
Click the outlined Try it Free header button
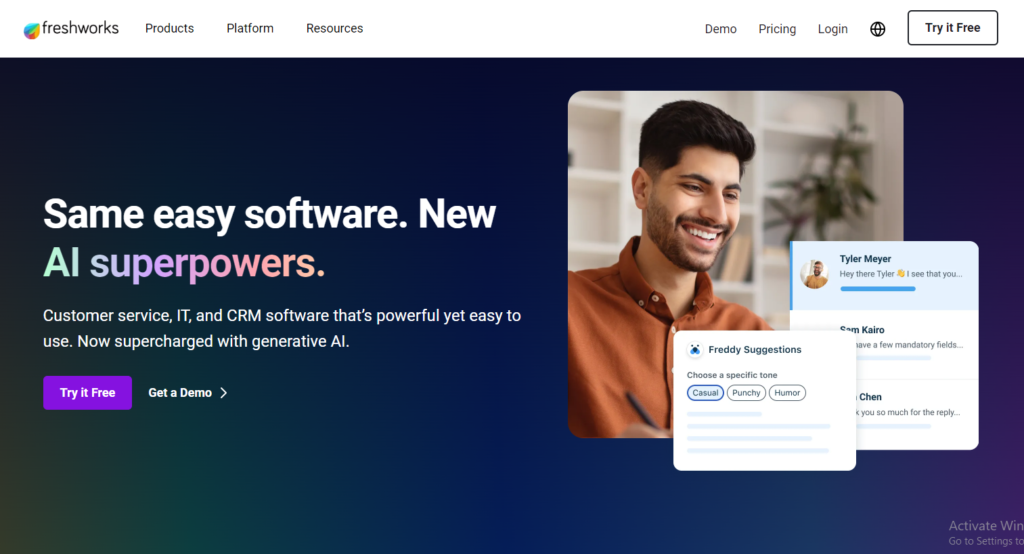(x=952, y=27)
